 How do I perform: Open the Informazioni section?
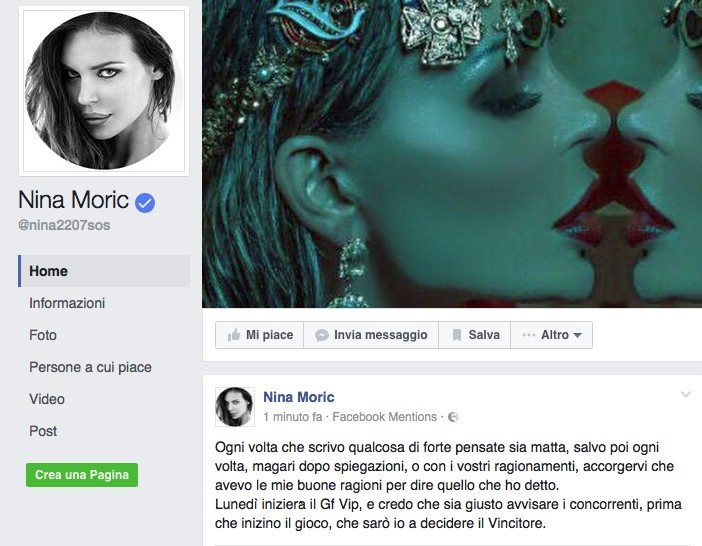[x=67, y=303]
